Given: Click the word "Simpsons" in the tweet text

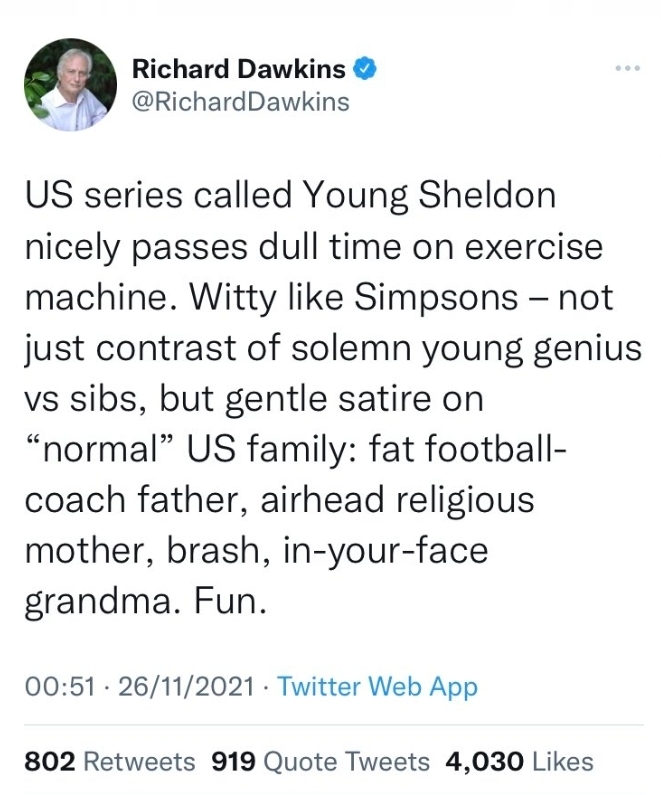Looking at the screenshot, I should coord(436,298).
